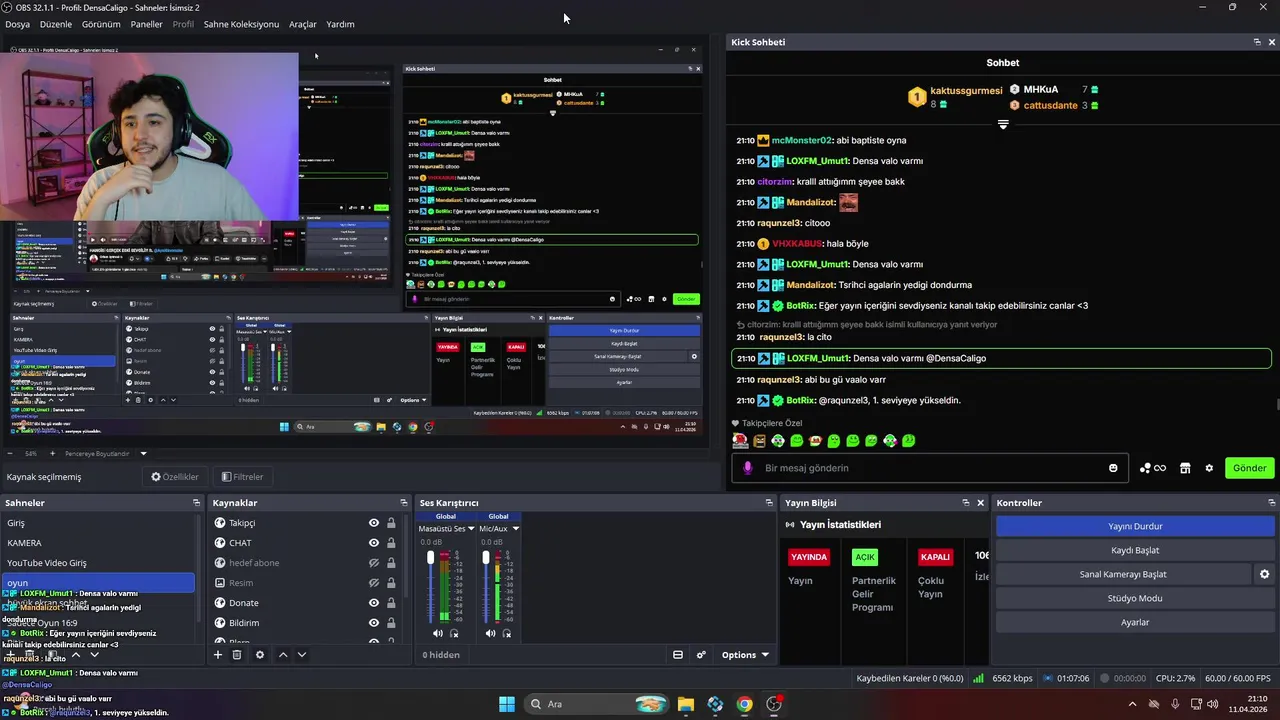
Task: Move selected source down in Kaynaklar
Action: (302, 655)
